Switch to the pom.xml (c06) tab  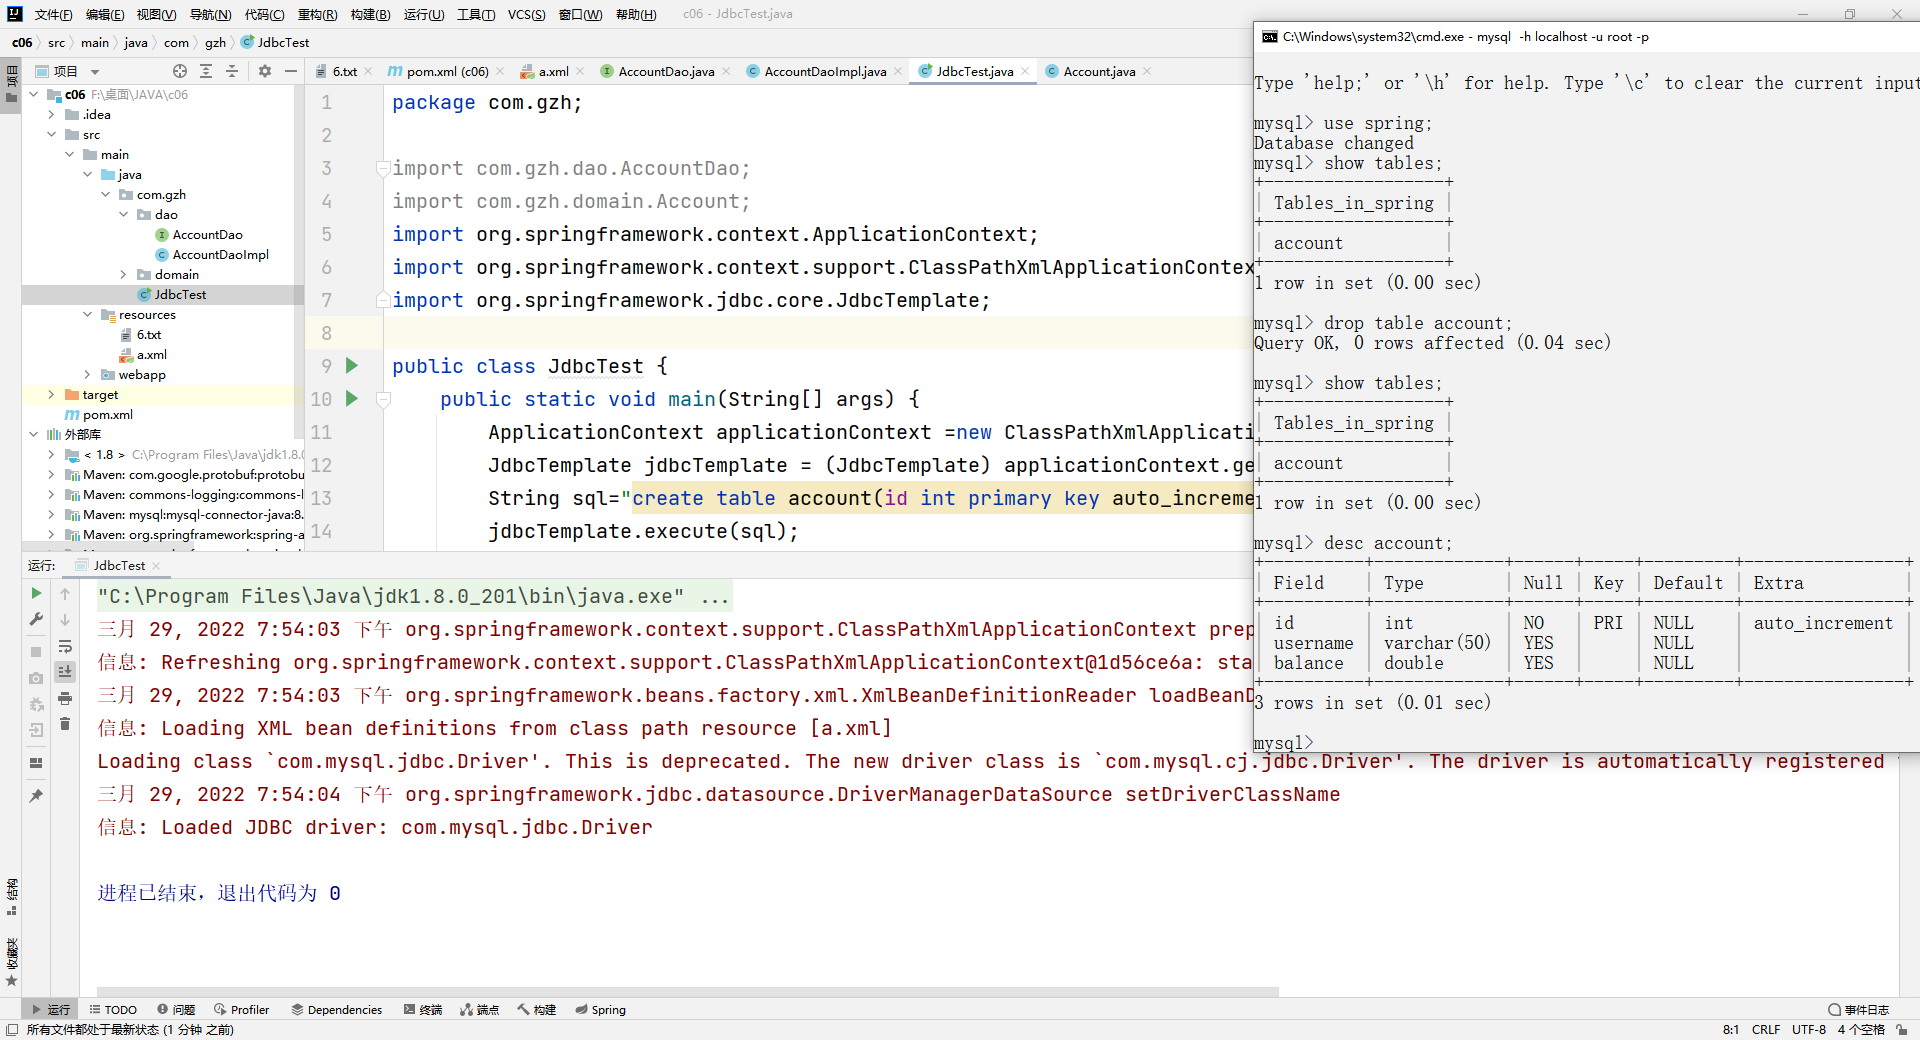(447, 71)
